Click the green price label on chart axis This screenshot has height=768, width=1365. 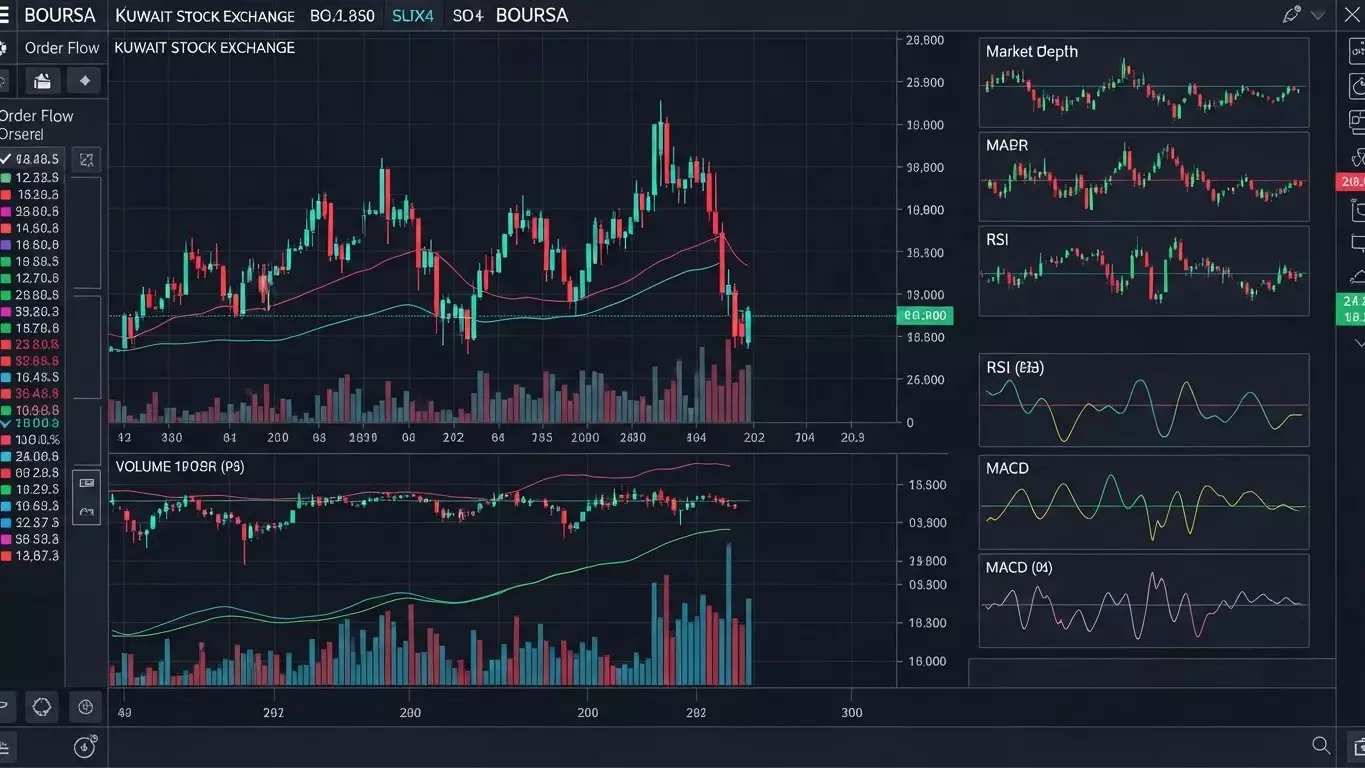click(924, 316)
